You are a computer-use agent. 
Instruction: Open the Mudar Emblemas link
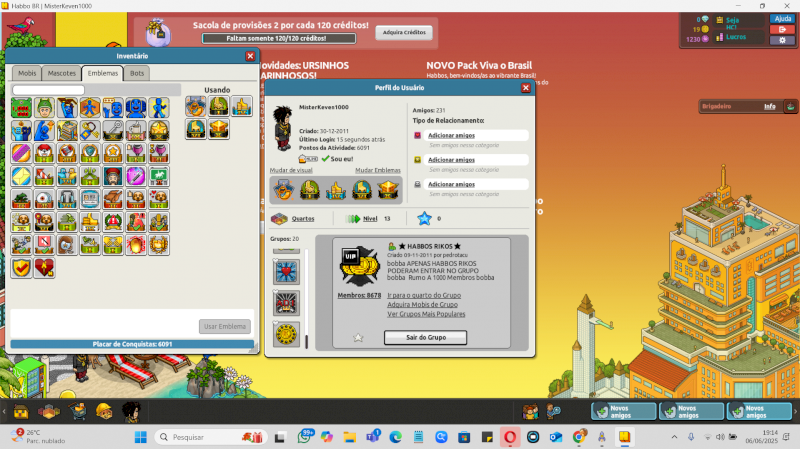point(378,170)
